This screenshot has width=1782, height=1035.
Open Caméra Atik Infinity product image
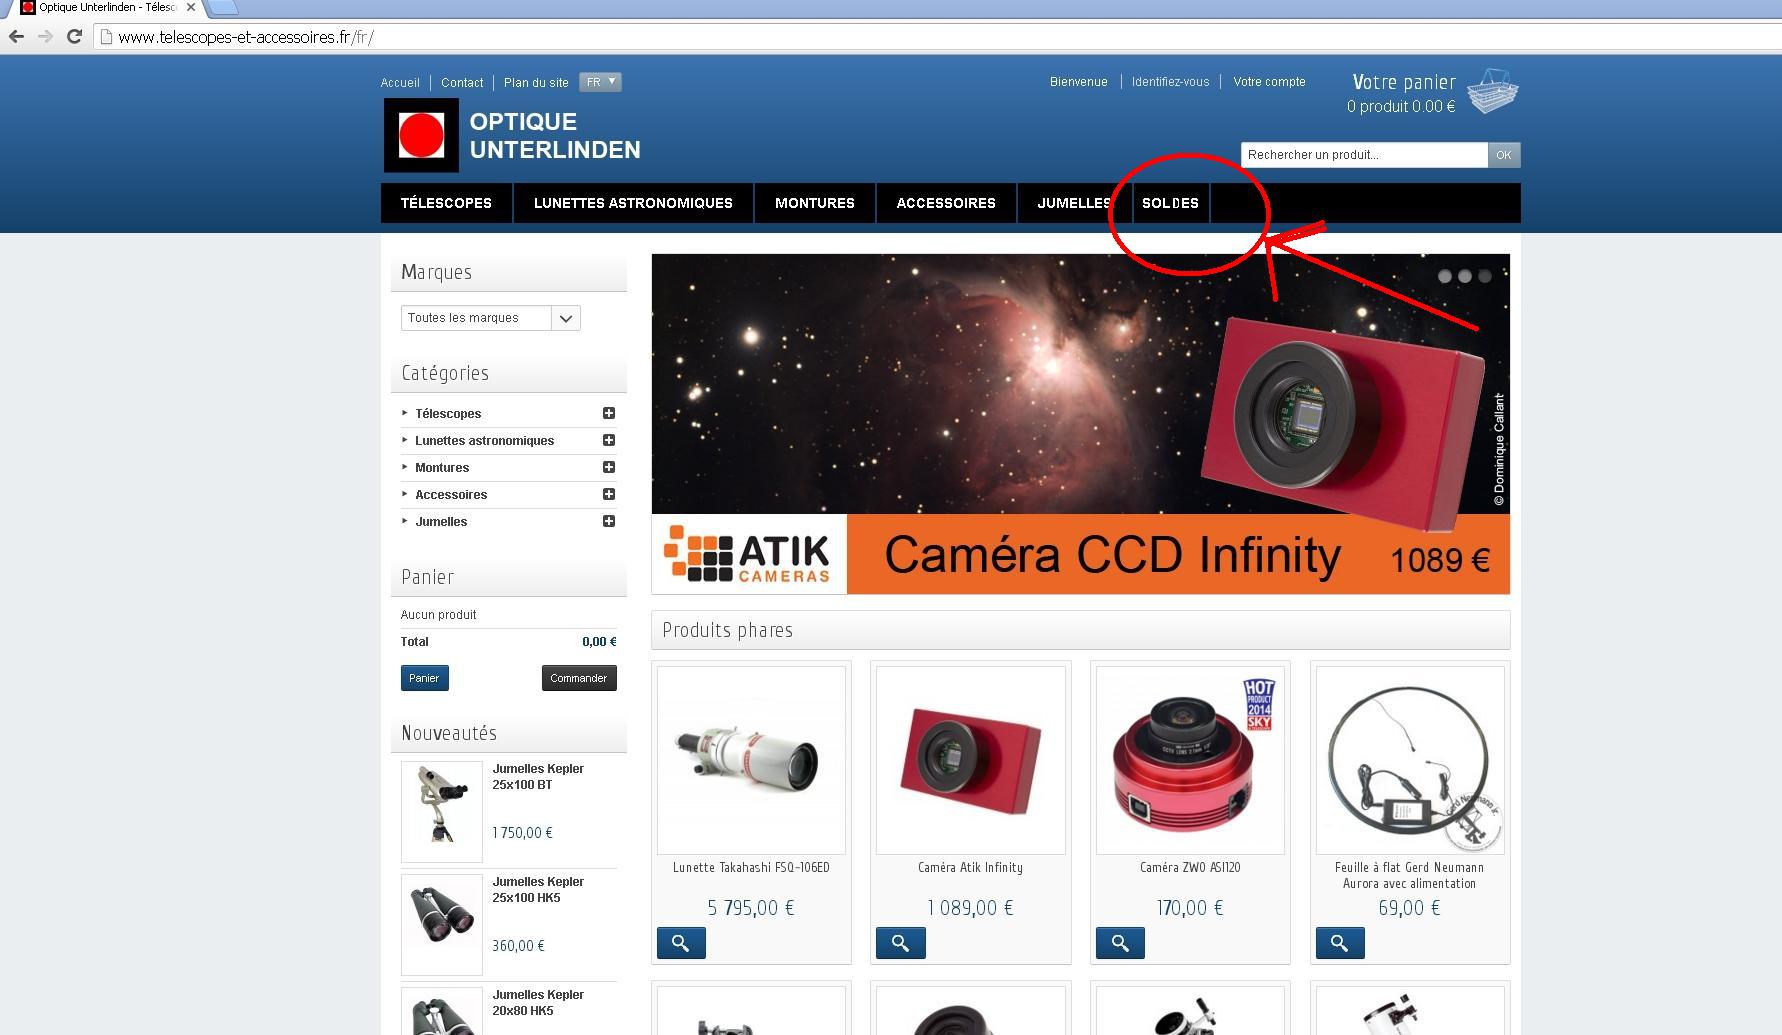pyautogui.click(x=970, y=760)
